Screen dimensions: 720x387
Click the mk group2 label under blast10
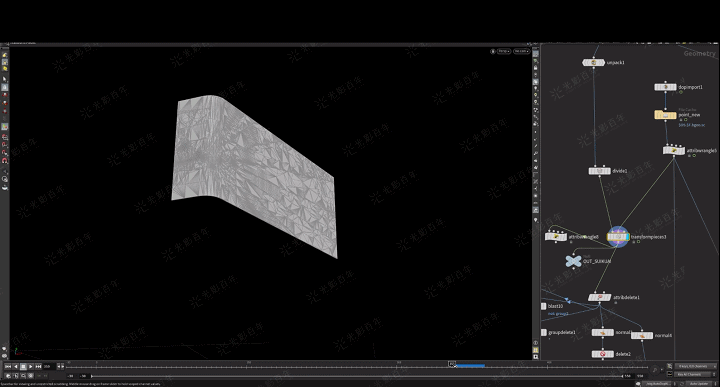558,314
